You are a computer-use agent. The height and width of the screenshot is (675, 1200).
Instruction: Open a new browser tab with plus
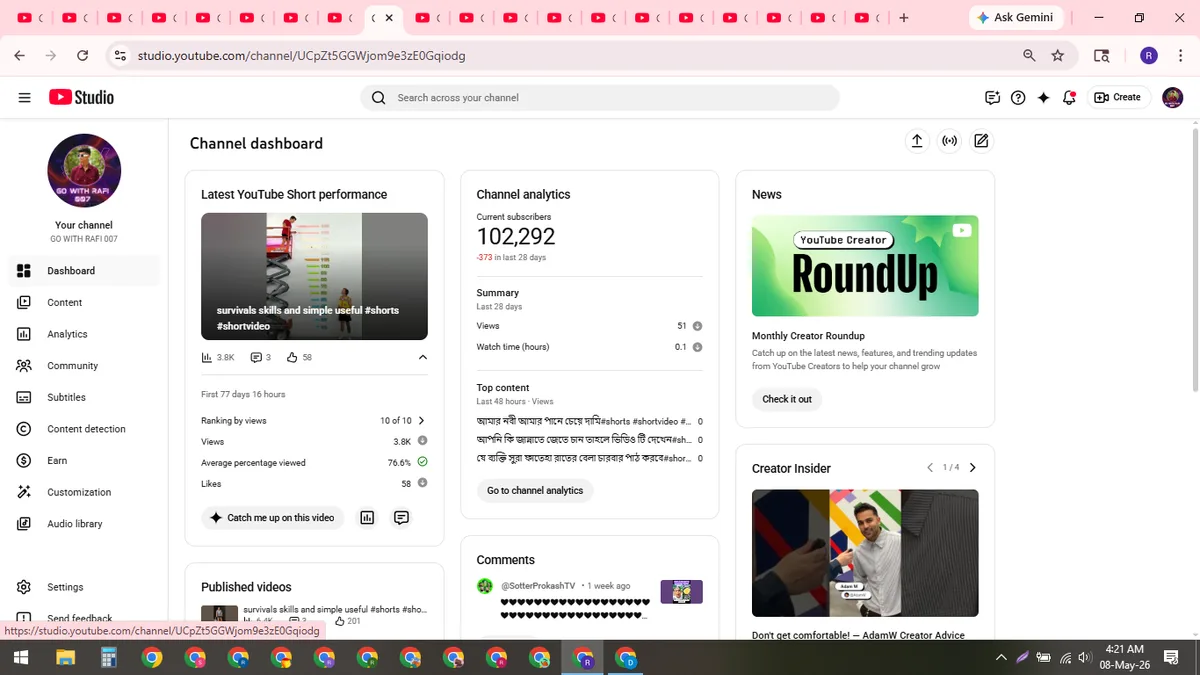click(x=904, y=18)
